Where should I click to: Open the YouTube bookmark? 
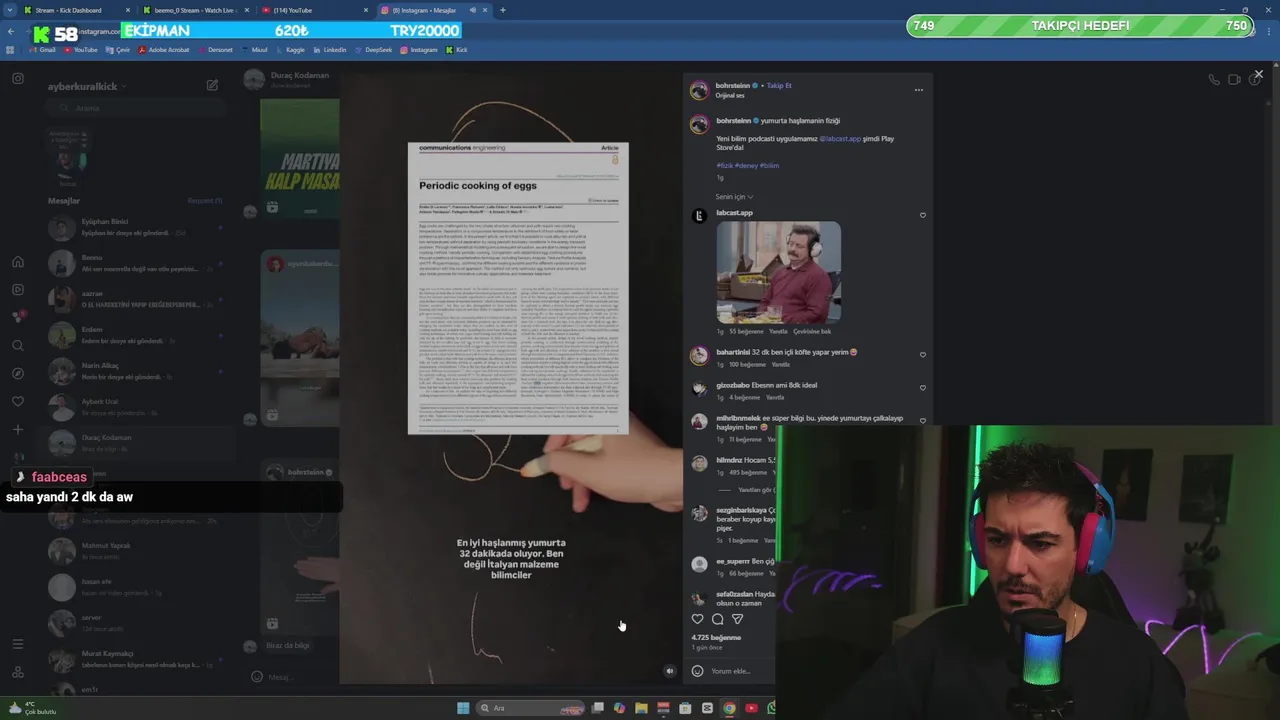80,49
